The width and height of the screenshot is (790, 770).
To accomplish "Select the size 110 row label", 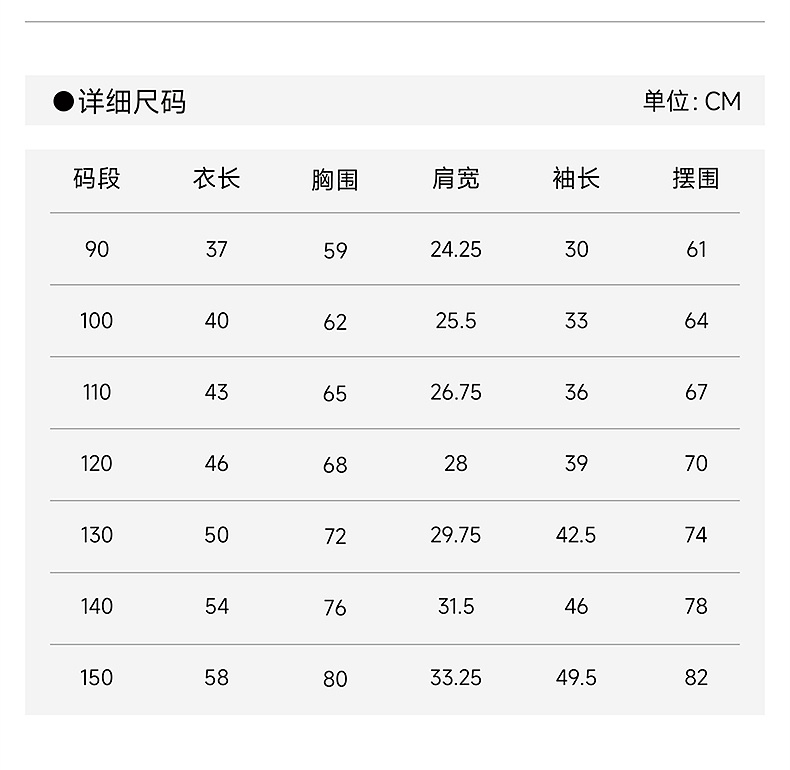I will pyautogui.click(x=97, y=393).
